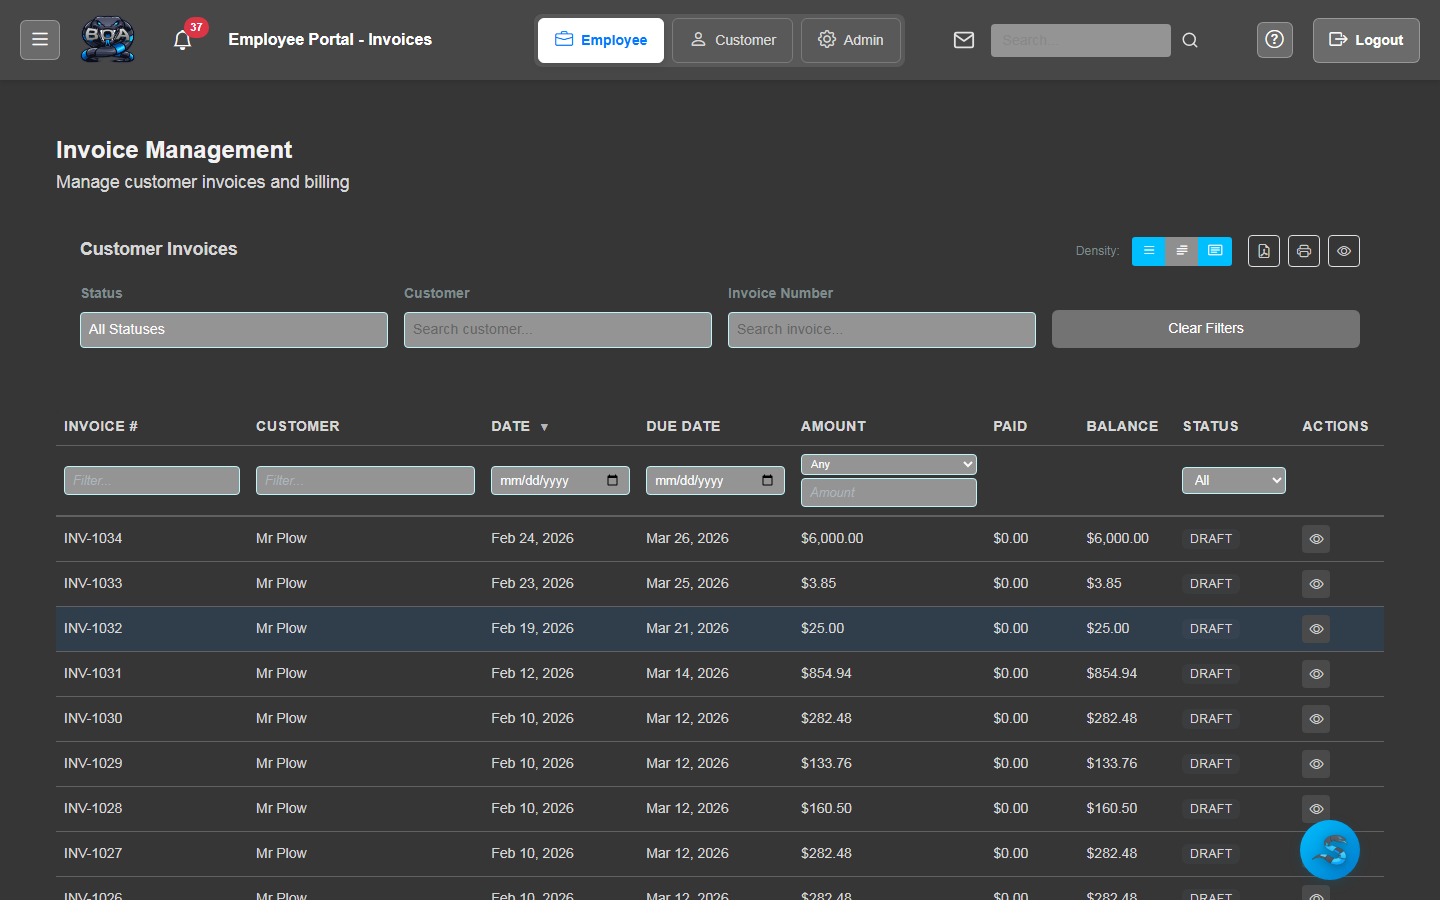Open the notifications bell

[x=182, y=40]
